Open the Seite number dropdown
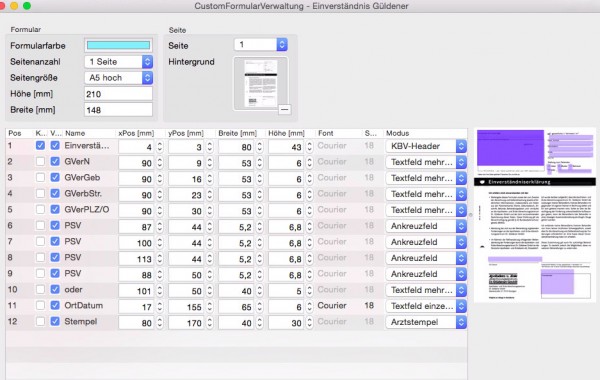This screenshot has height=380, width=600. point(261,45)
